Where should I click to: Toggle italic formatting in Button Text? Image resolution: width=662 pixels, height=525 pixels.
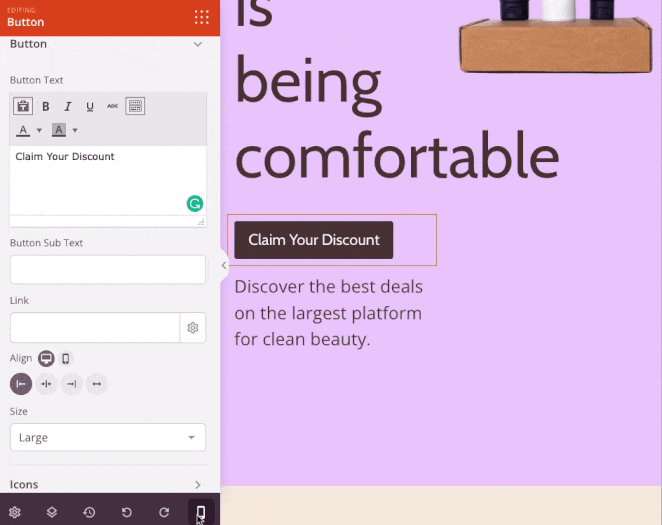tap(68, 106)
